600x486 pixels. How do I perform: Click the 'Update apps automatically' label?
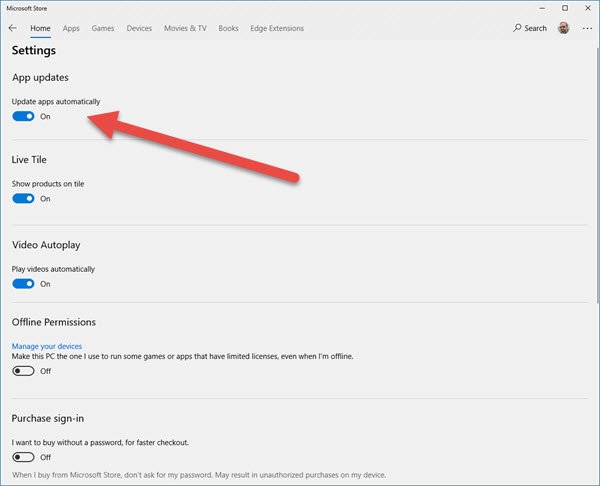(56, 101)
